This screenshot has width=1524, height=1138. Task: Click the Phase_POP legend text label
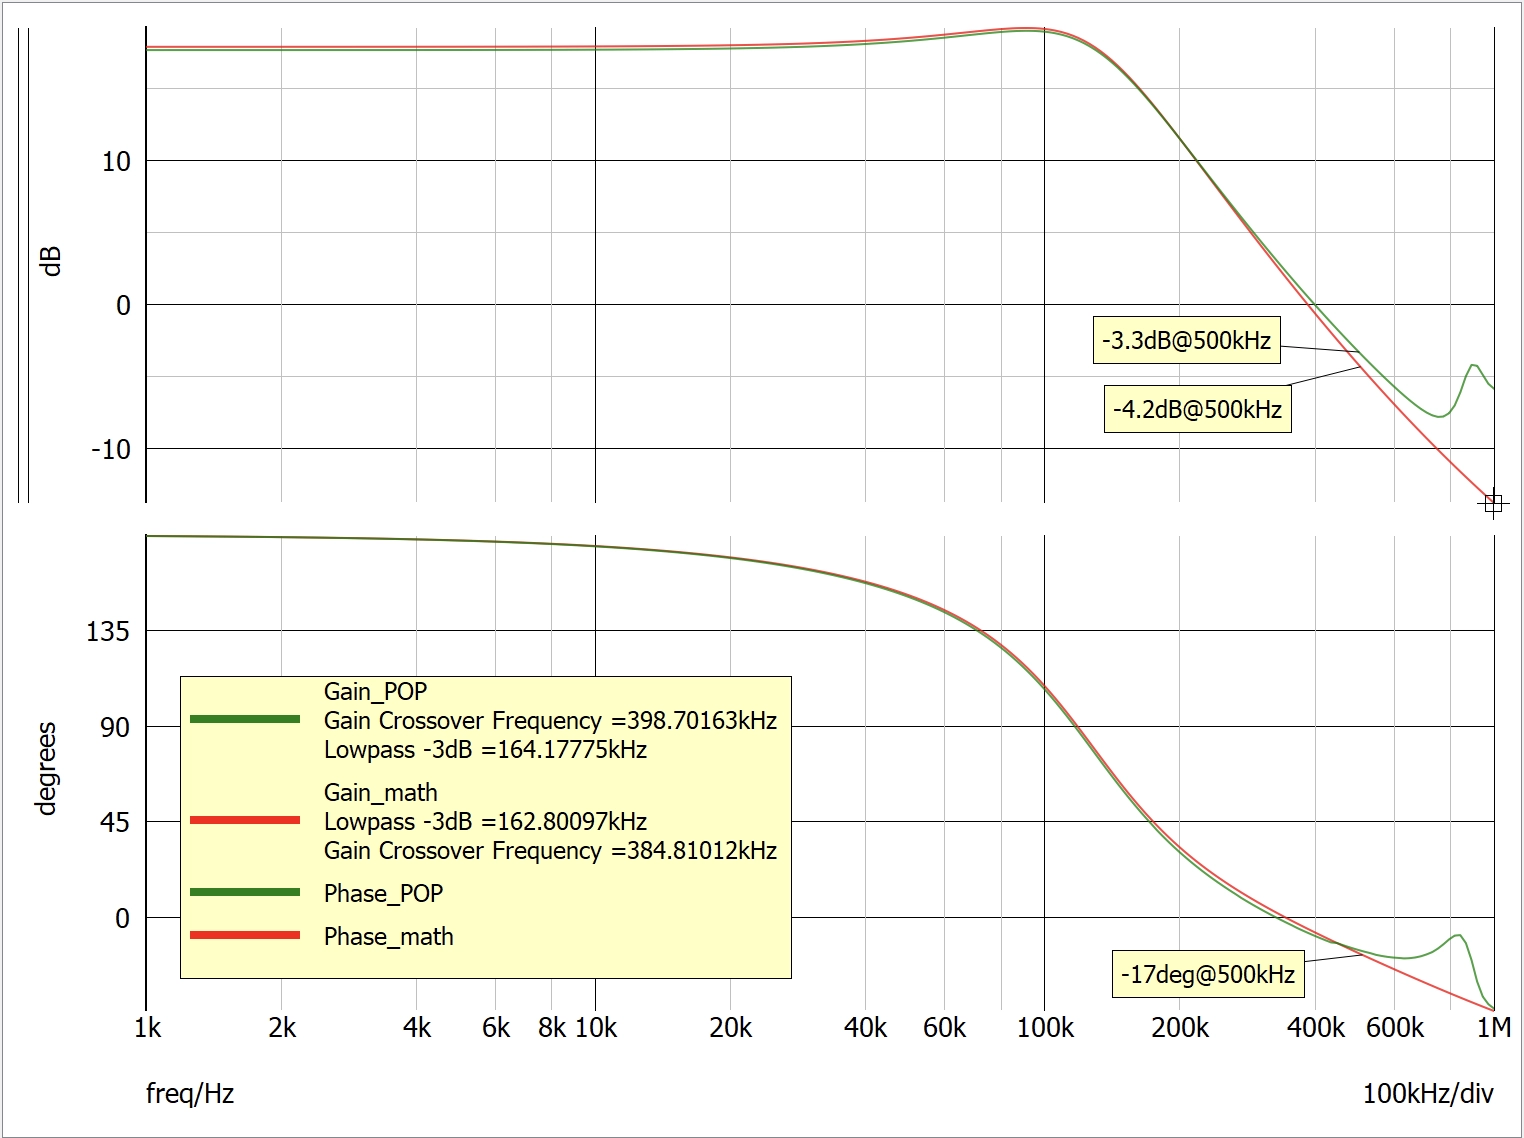pyautogui.click(x=383, y=893)
